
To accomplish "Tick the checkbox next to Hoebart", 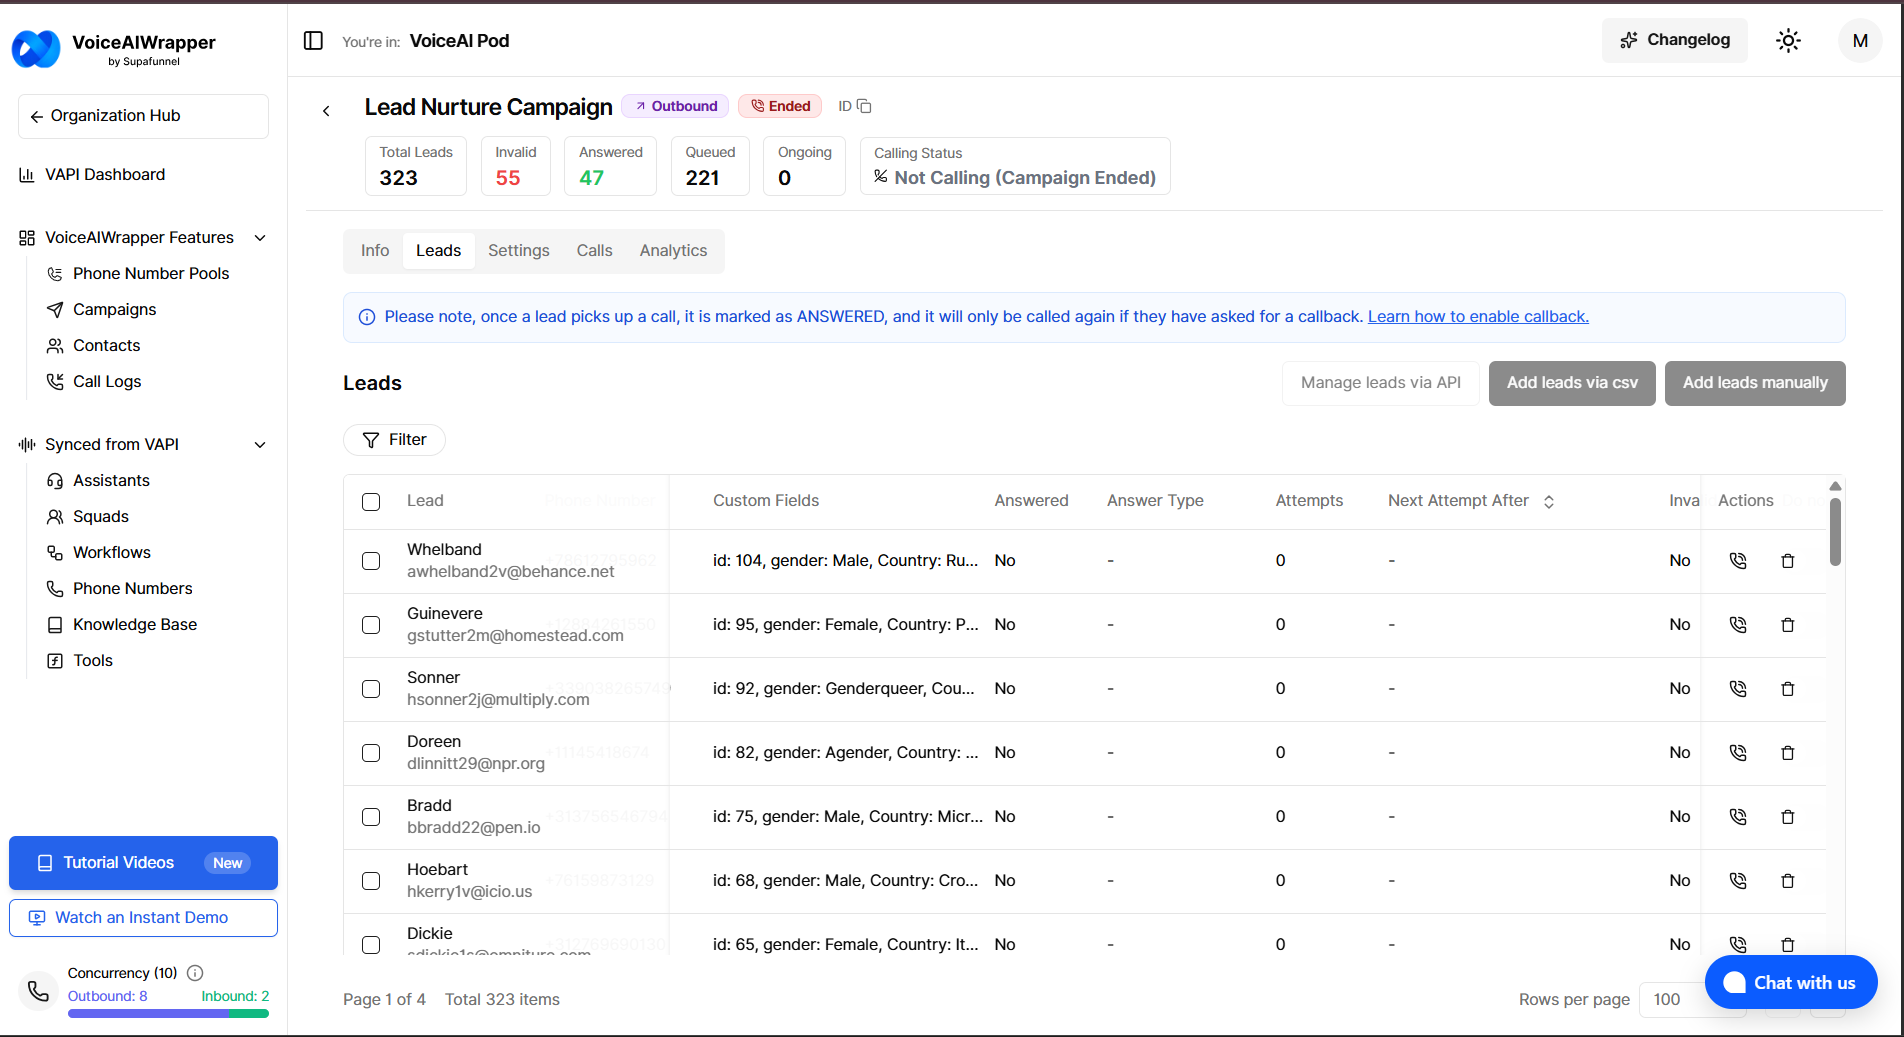I will pos(371,881).
